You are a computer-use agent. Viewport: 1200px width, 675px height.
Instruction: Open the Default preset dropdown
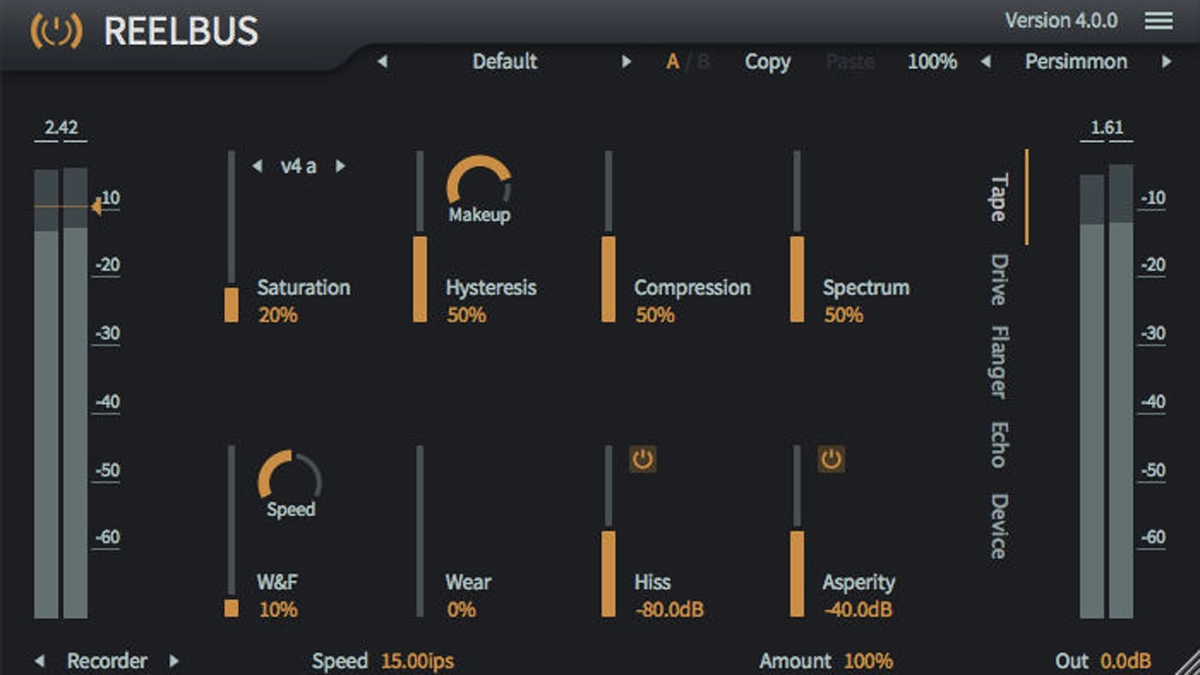point(504,62)
